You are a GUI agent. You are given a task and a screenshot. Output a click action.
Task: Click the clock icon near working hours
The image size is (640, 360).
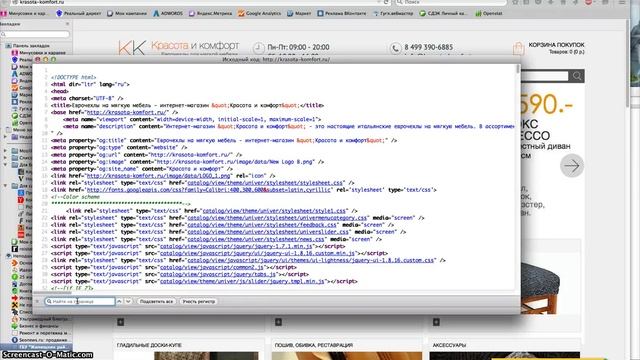(258, 48)
